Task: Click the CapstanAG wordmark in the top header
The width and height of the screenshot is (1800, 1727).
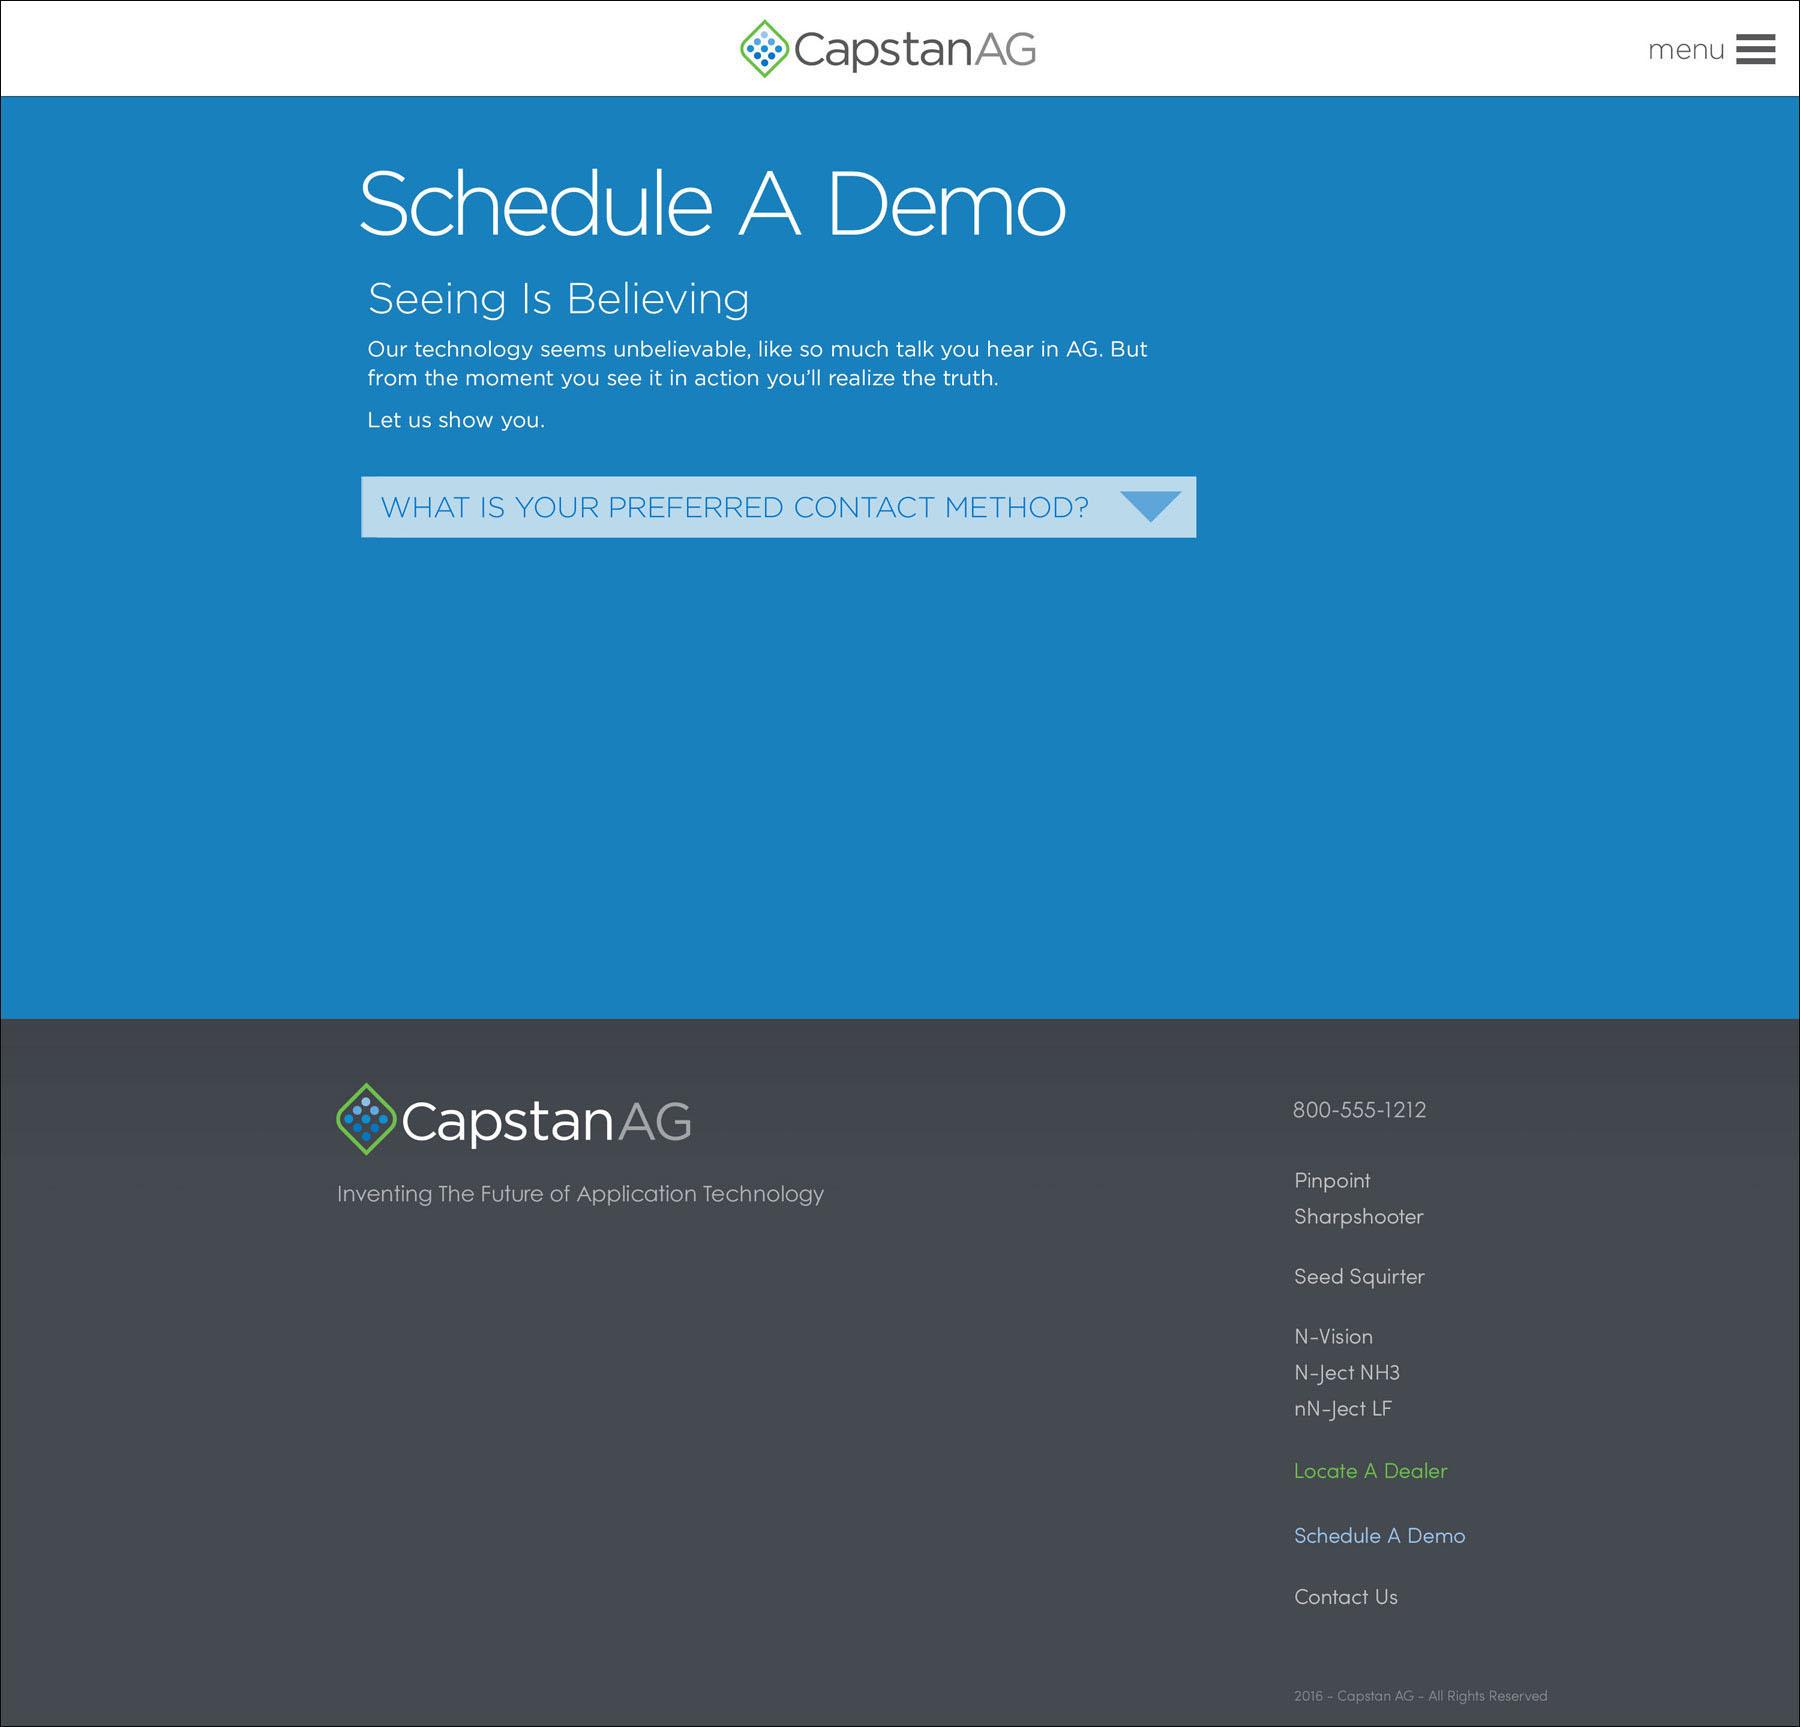Action: (914, 49)
